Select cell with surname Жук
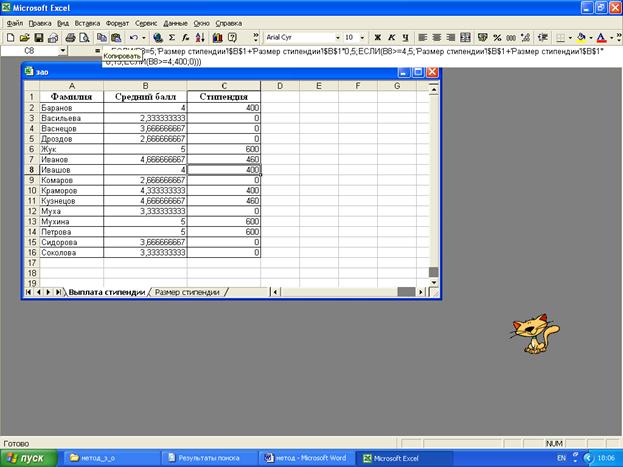 (72, 149)
